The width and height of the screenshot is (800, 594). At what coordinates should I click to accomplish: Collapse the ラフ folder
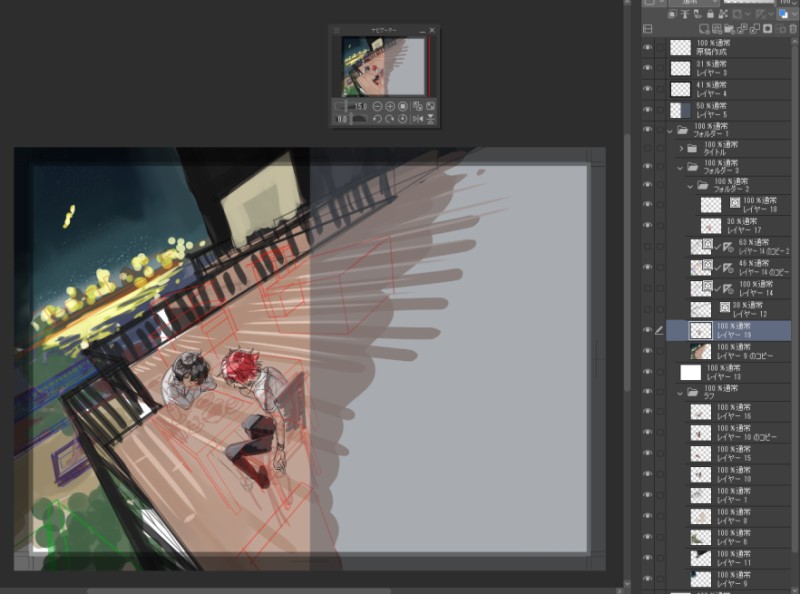coord(680,393)
